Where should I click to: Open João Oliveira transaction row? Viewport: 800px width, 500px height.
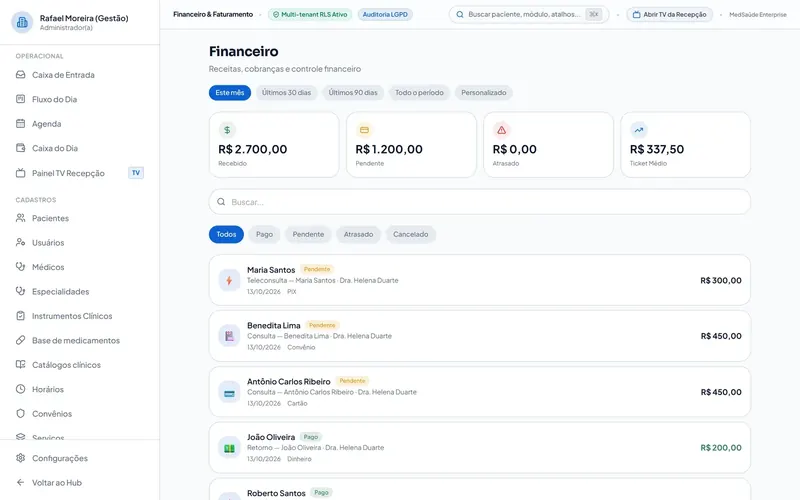pyautogui.click(x=480, y=447)
